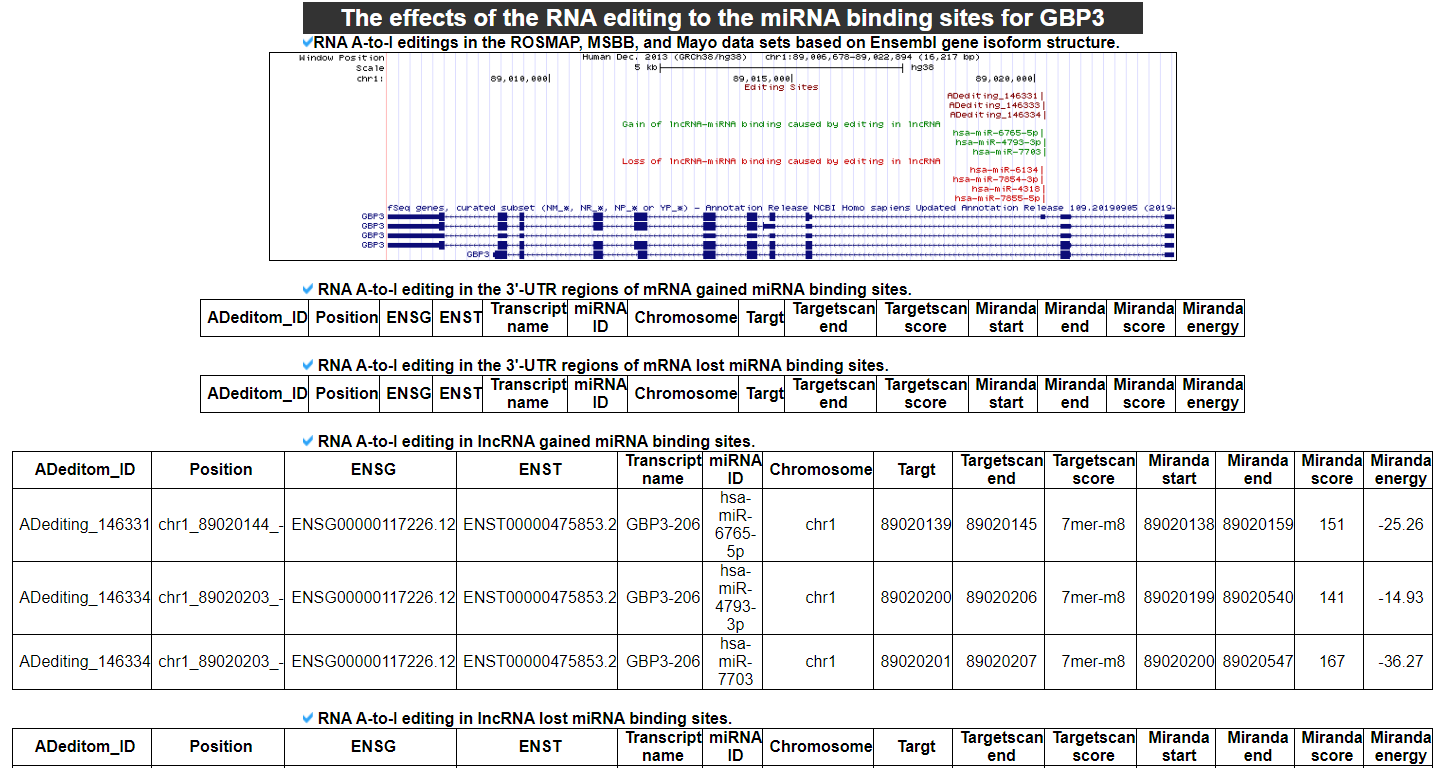The image size is (1447, 768).
Task: Click checkmark icon beside lncRNA lost heading
Action: click(307, 718)
